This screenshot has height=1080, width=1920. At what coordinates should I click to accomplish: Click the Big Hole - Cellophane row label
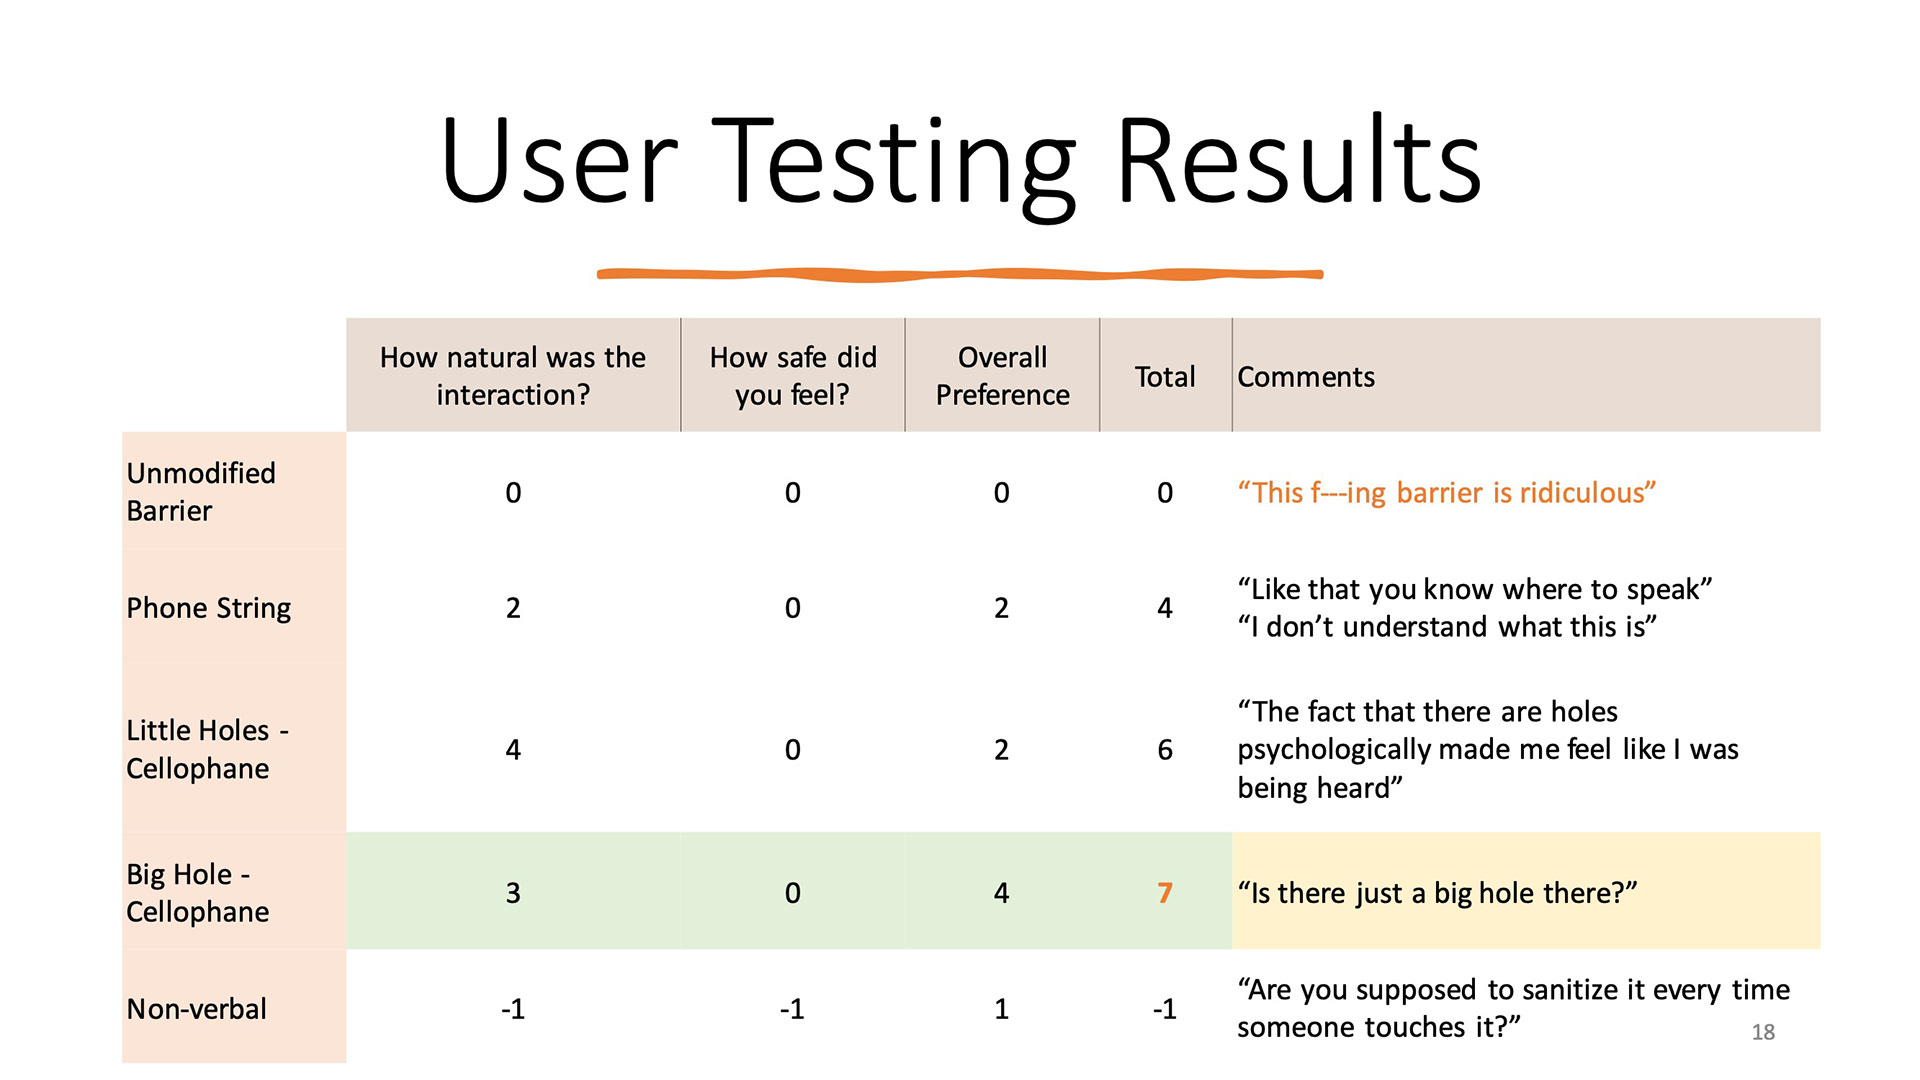pyautogui.click(x=198, y=892)
